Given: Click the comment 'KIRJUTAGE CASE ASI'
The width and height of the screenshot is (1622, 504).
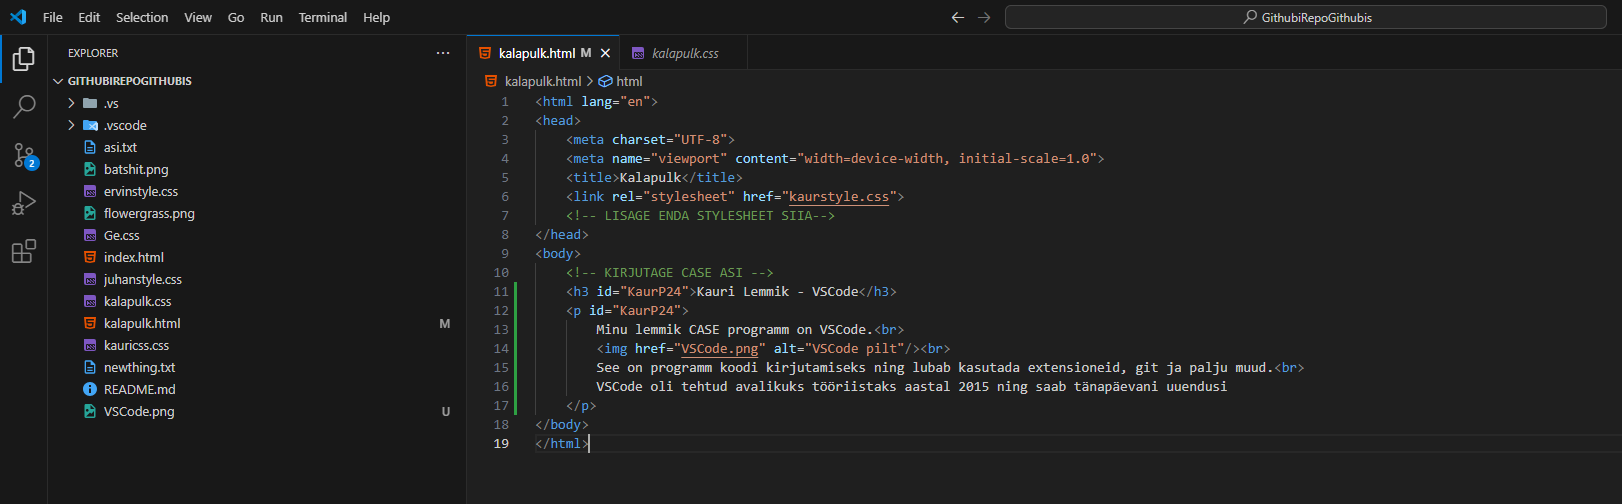Looking at the screenshot, I should (x=670, y=273).
